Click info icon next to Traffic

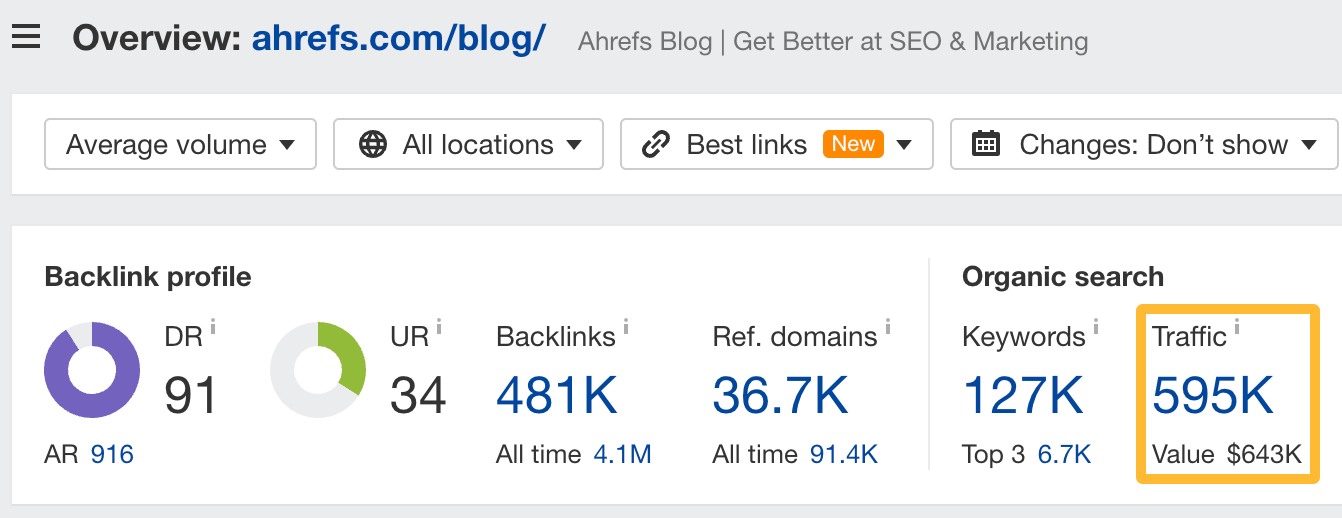point(1237,326)
